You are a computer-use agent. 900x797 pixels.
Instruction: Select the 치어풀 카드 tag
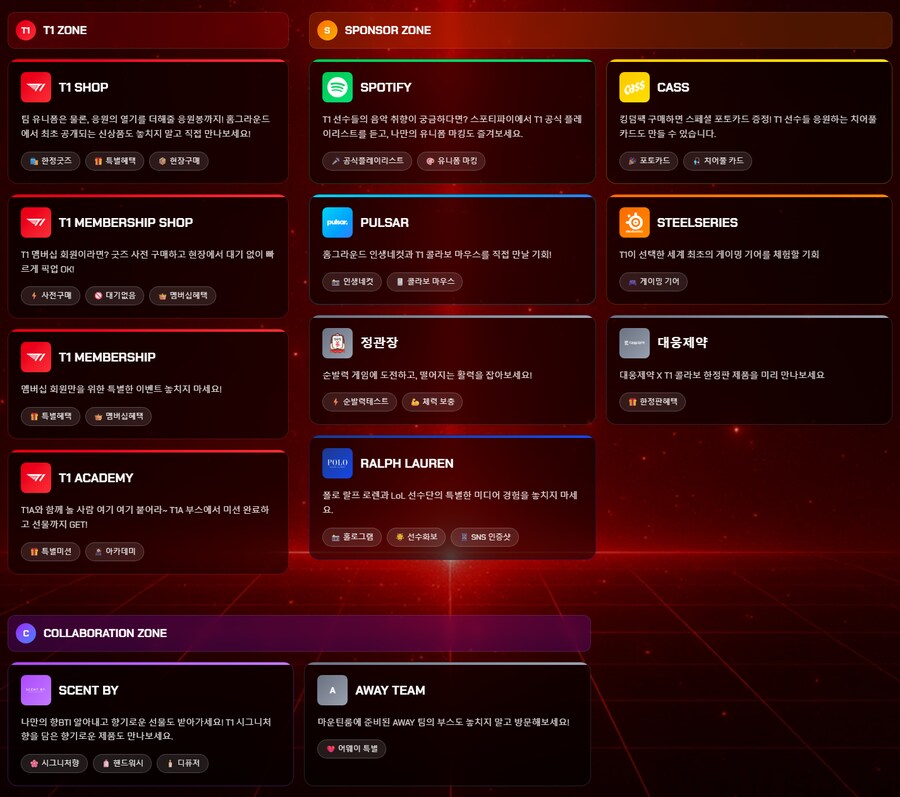[717, 161]
